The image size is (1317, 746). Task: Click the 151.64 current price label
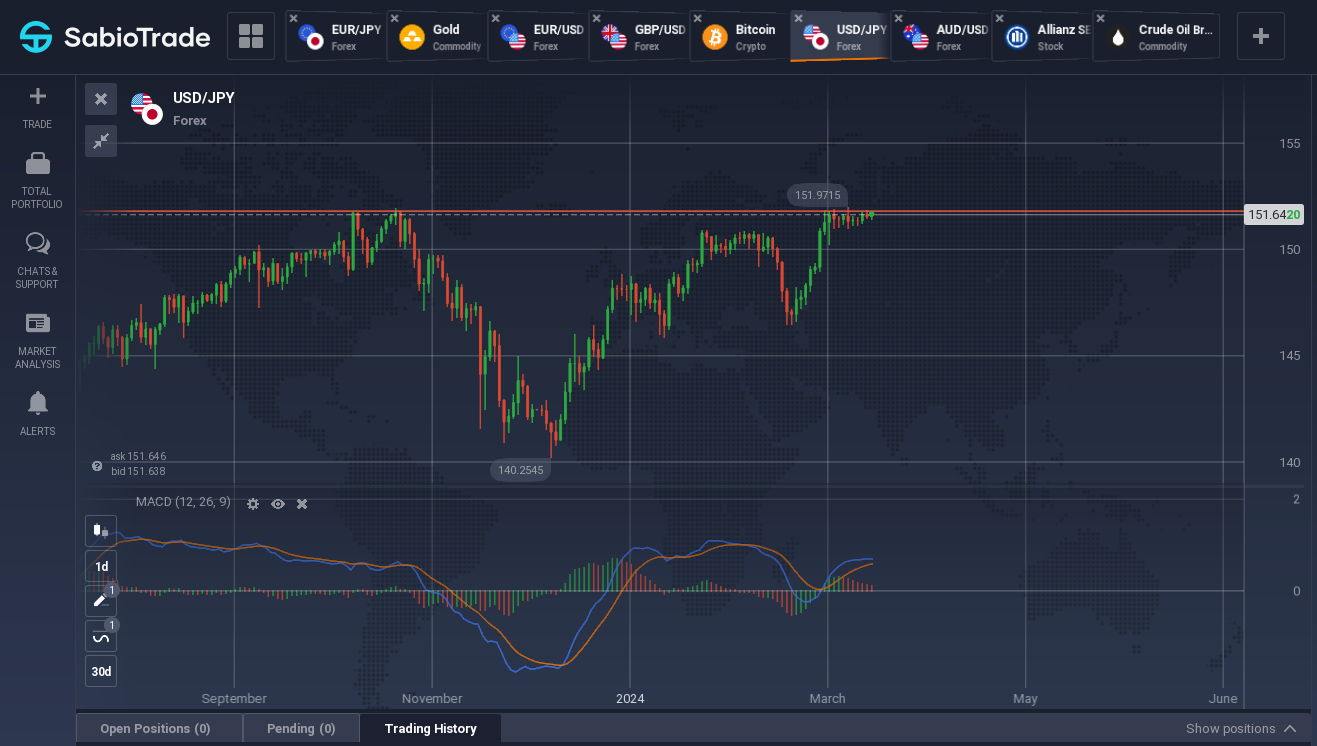pyautogui.click(x=1274, y=215)
